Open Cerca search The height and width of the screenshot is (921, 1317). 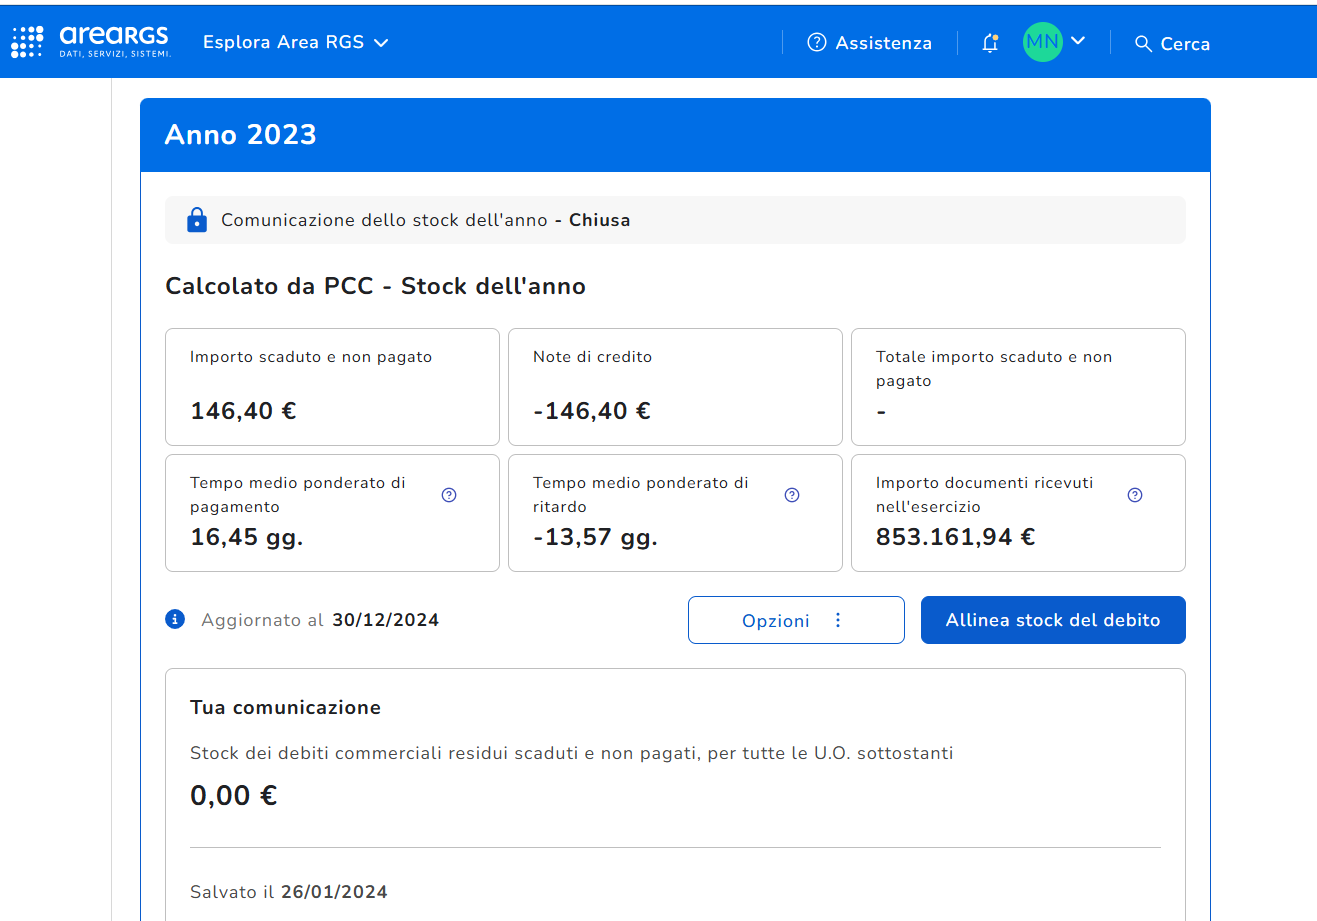click(x=1172, y=43)
